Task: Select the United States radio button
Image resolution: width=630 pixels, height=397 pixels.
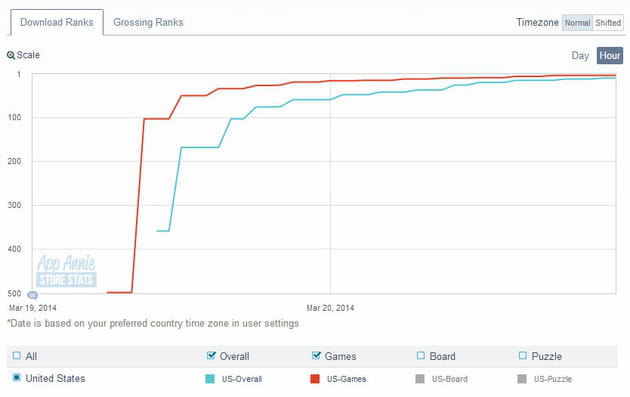Action: point(16,377)
